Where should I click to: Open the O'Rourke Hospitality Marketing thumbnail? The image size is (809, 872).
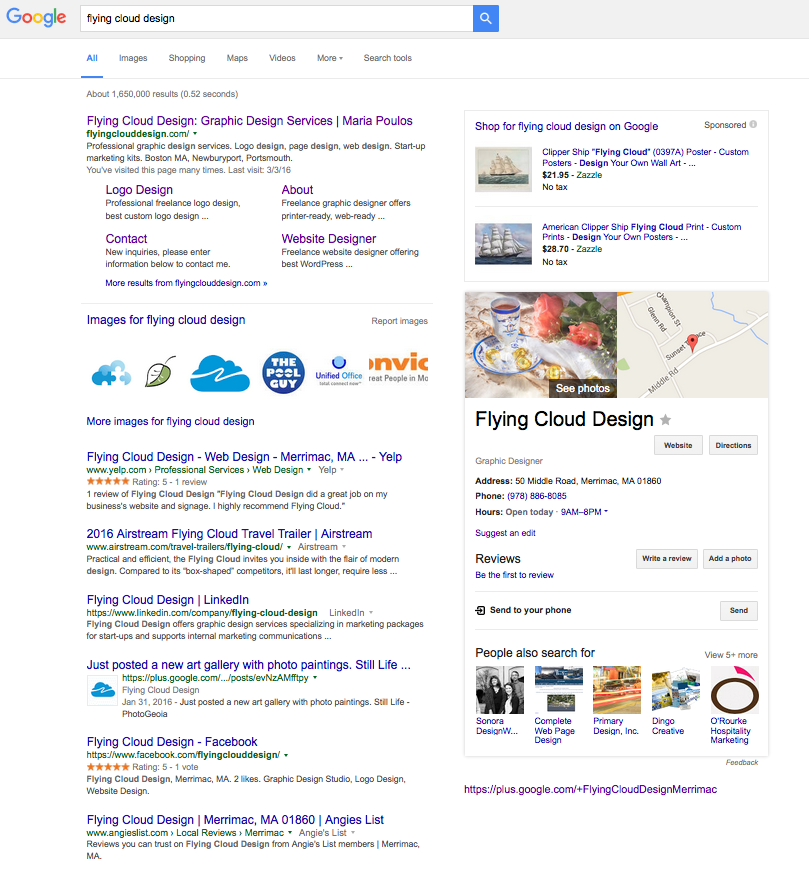734,690
